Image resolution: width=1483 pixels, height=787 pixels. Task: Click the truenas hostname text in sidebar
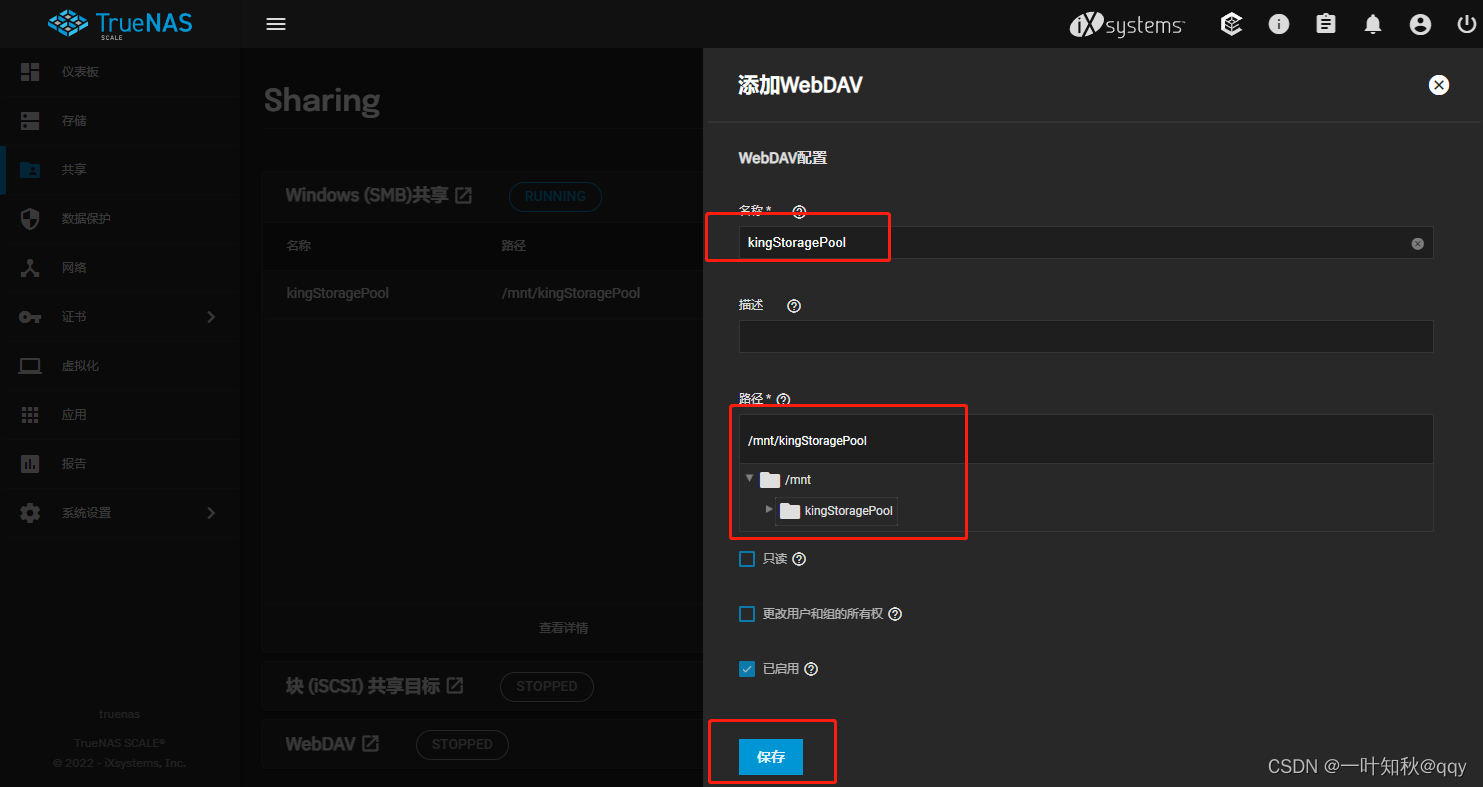[x=120, y=714]
